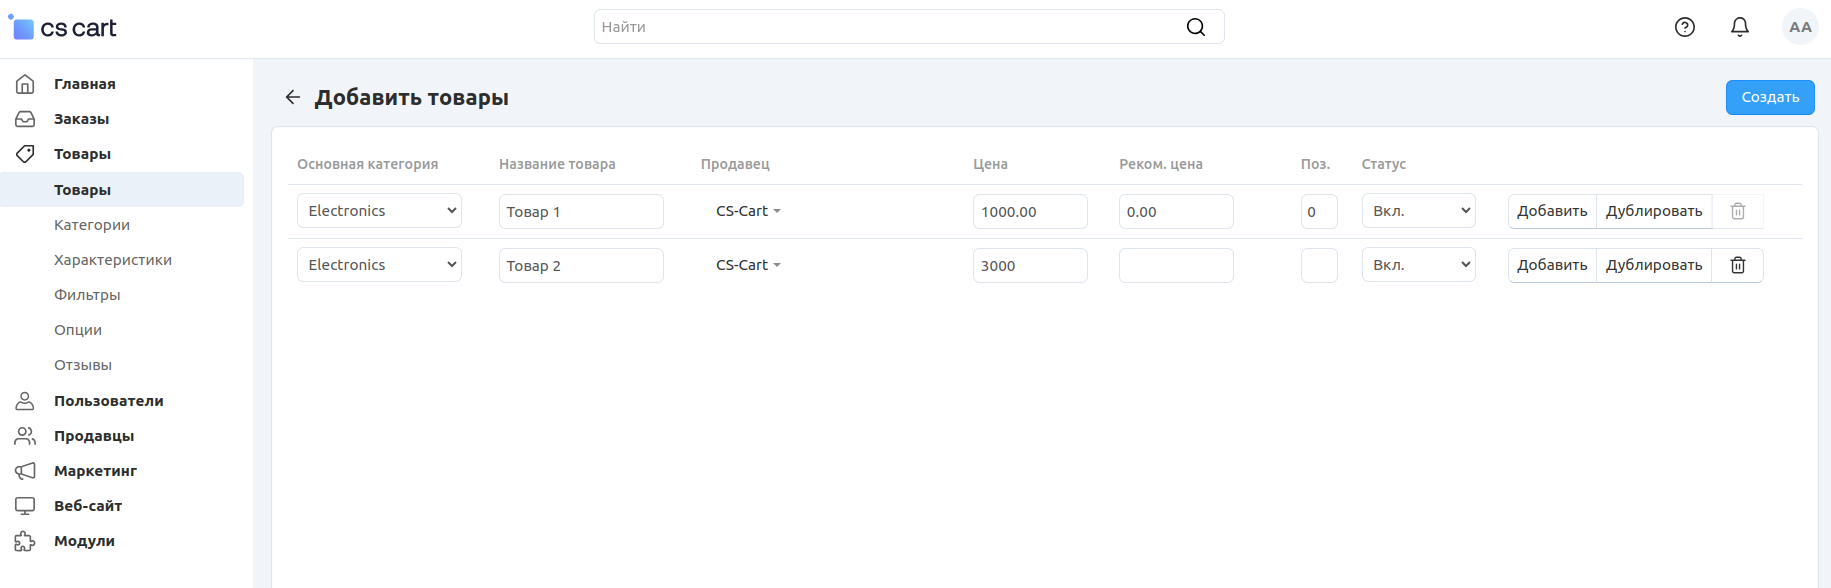Click Дублировать in the Товар 1 row

(1653, 211)
